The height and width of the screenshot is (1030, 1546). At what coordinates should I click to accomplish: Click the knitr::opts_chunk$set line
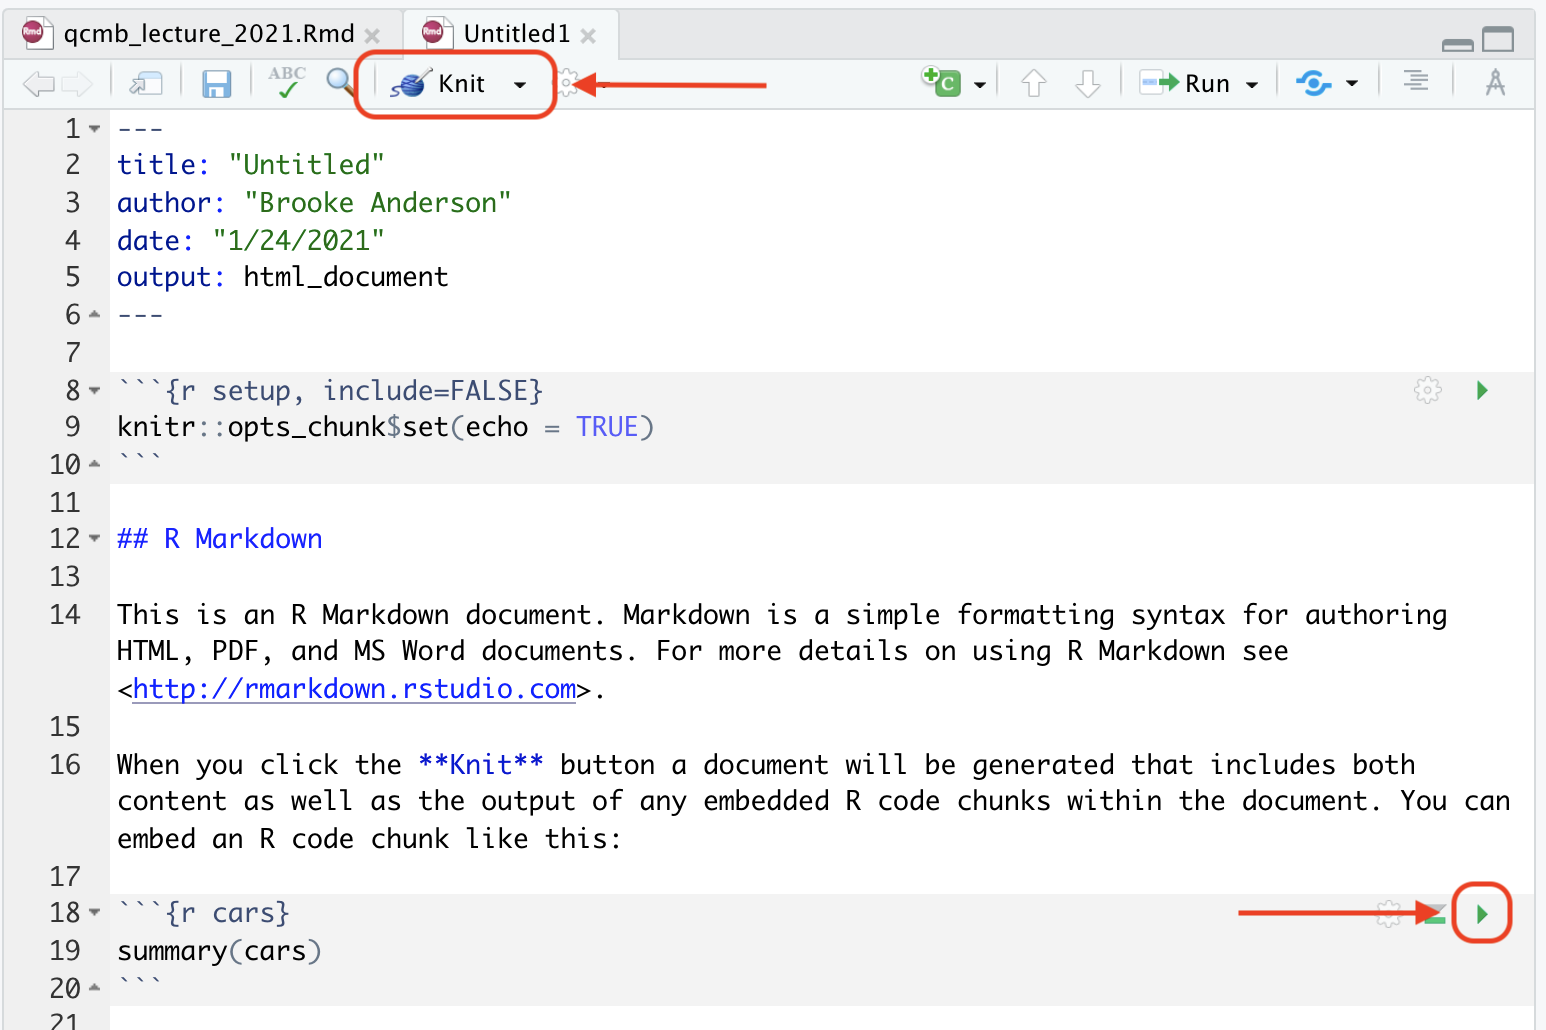tap(385, 427)
